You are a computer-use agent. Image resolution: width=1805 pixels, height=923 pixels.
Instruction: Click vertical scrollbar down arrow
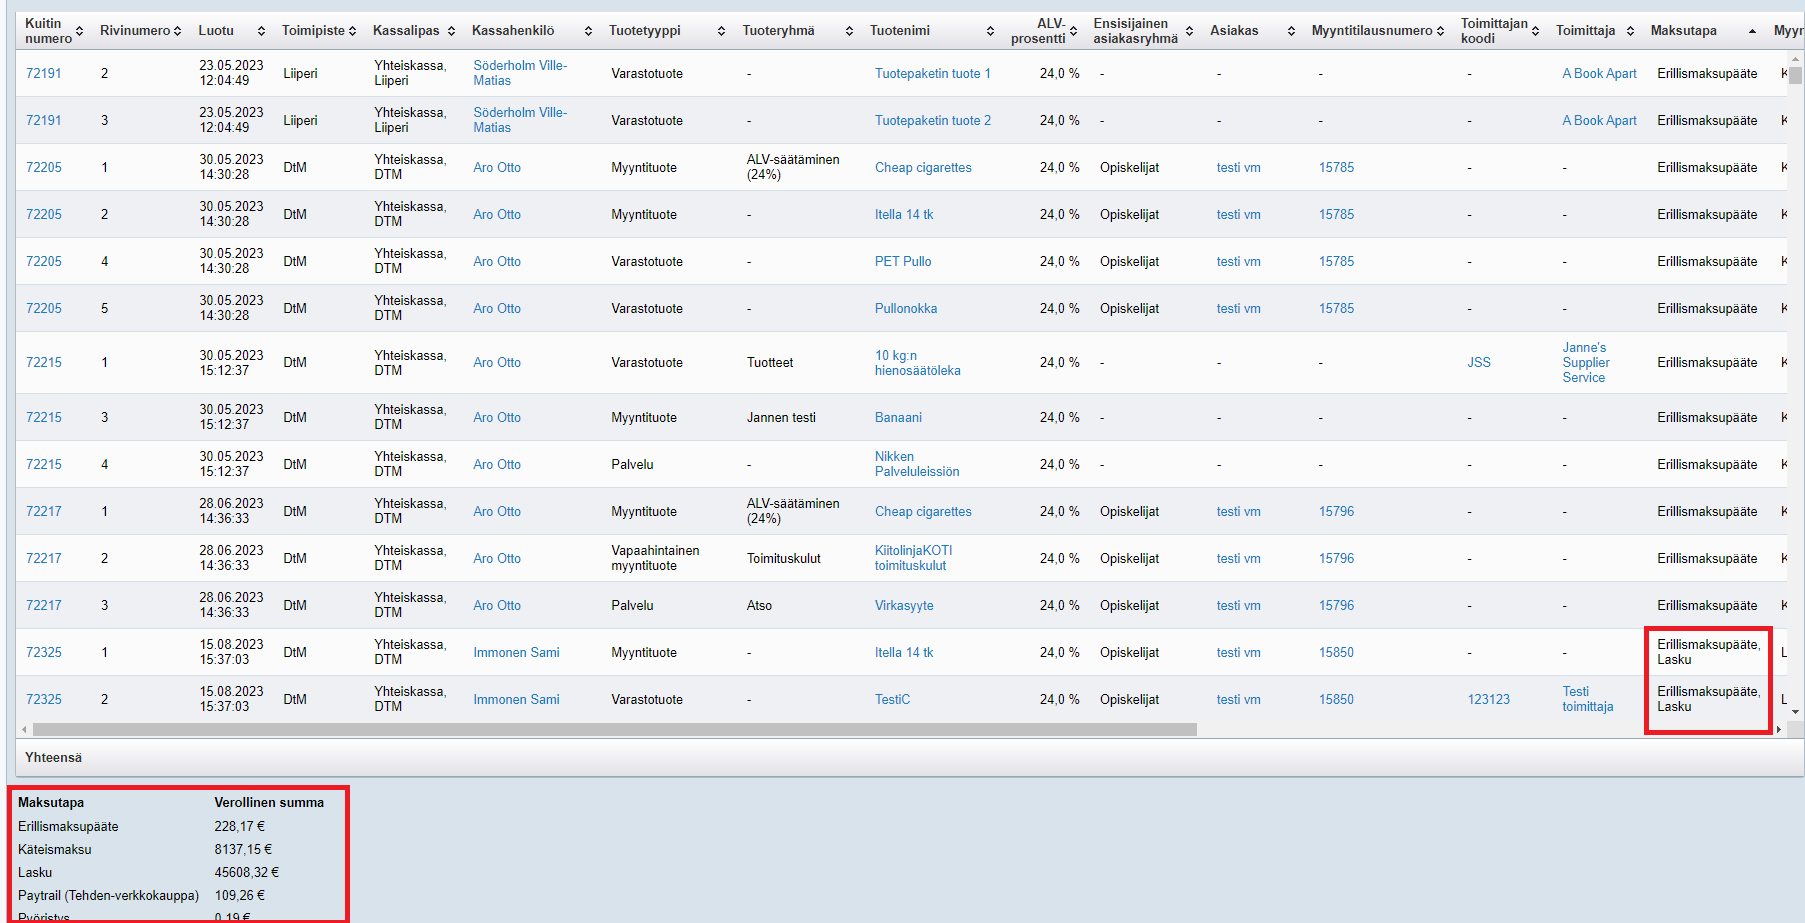[x=1795, y=712]
